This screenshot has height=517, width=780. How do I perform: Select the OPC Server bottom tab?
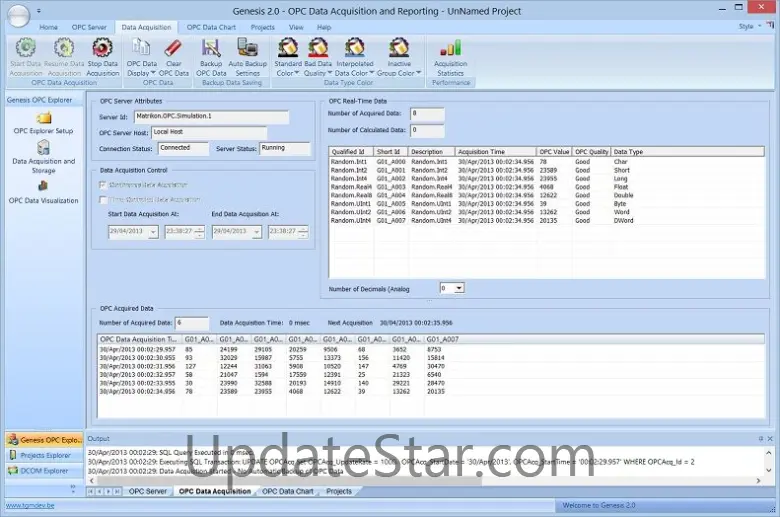[148, 491]
